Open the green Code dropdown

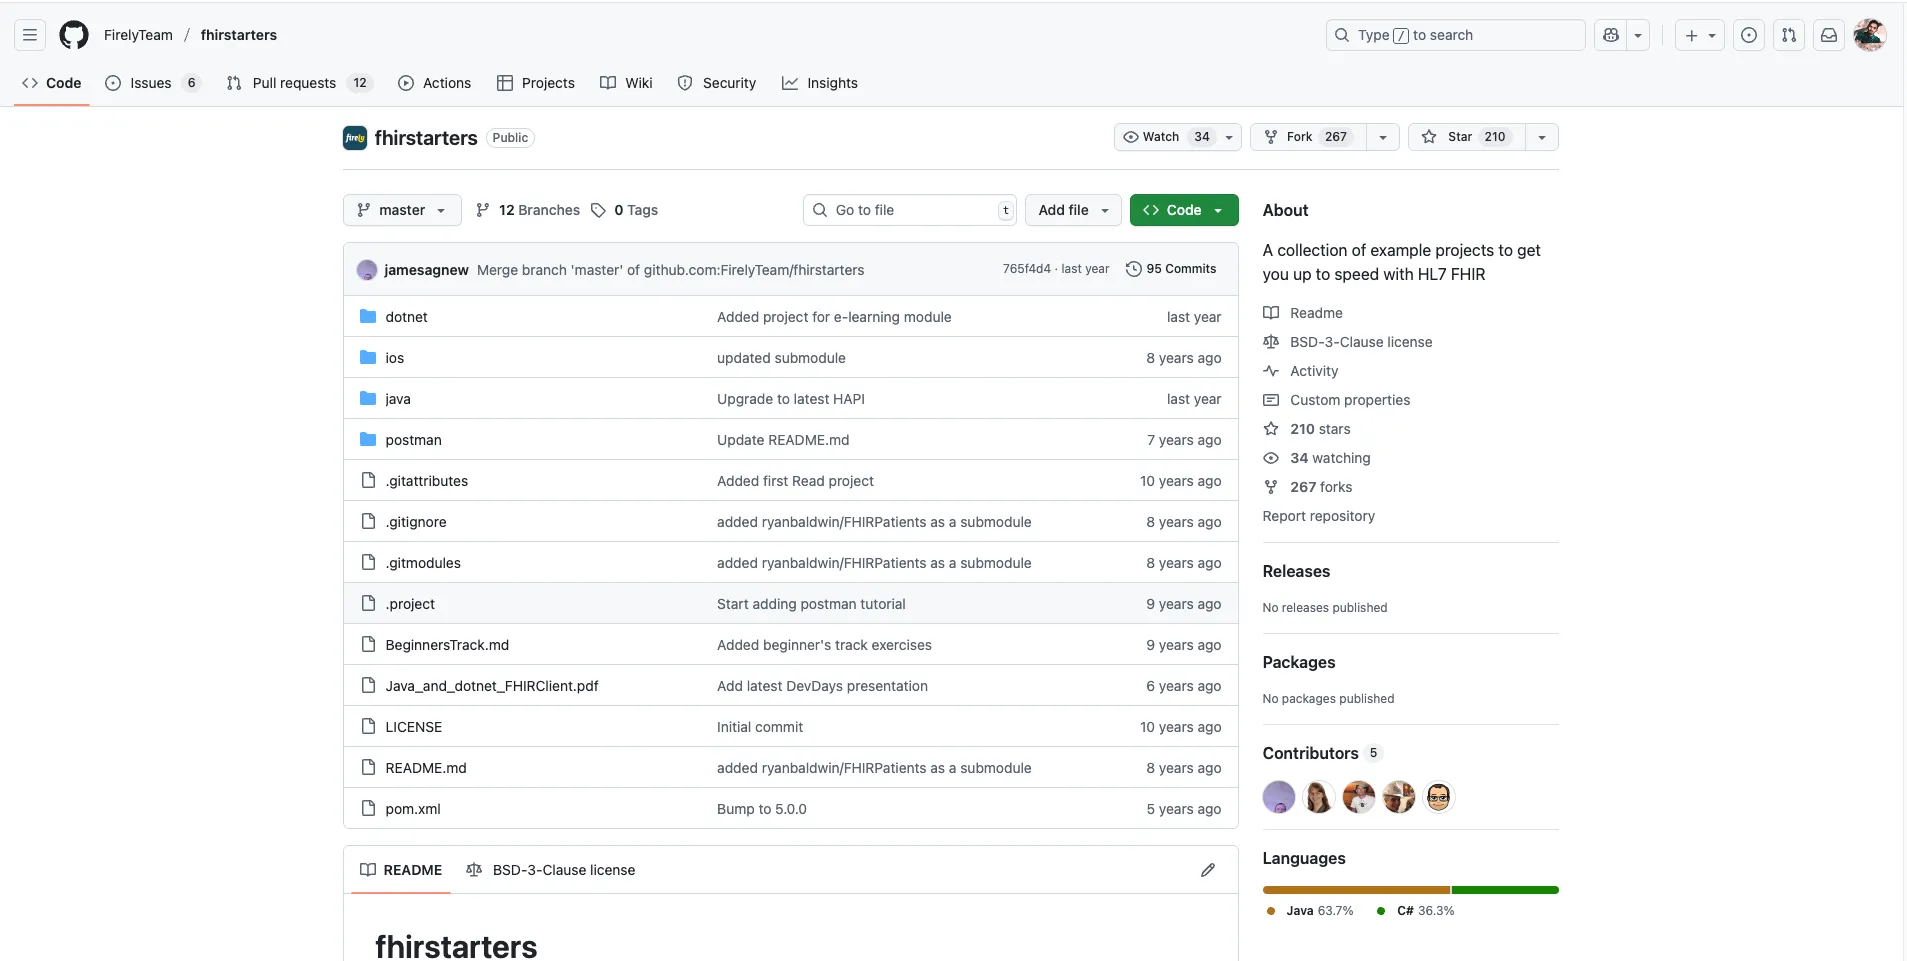pos(1183,210)
